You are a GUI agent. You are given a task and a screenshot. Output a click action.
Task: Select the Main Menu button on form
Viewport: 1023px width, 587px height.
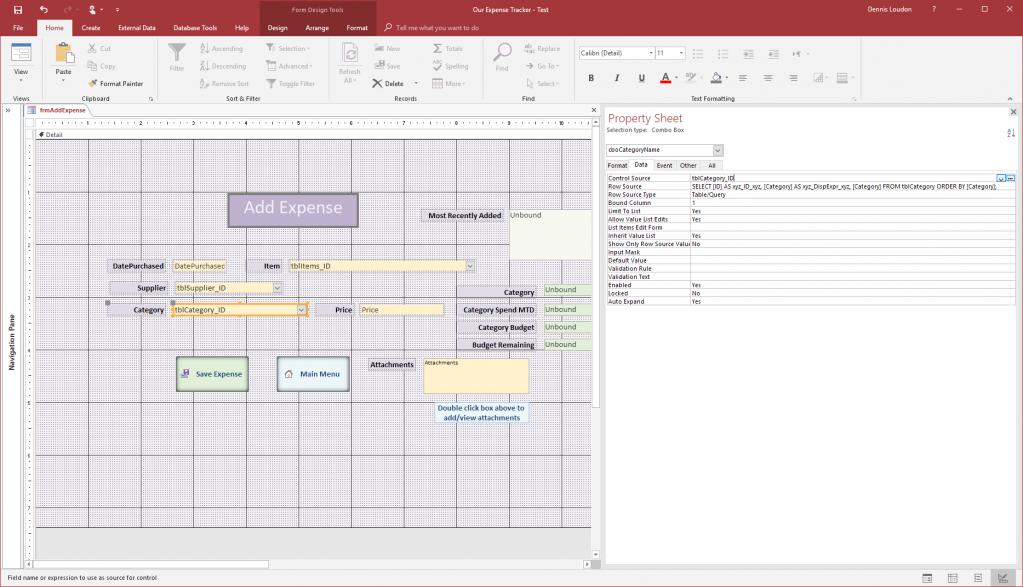click(312, 374)
